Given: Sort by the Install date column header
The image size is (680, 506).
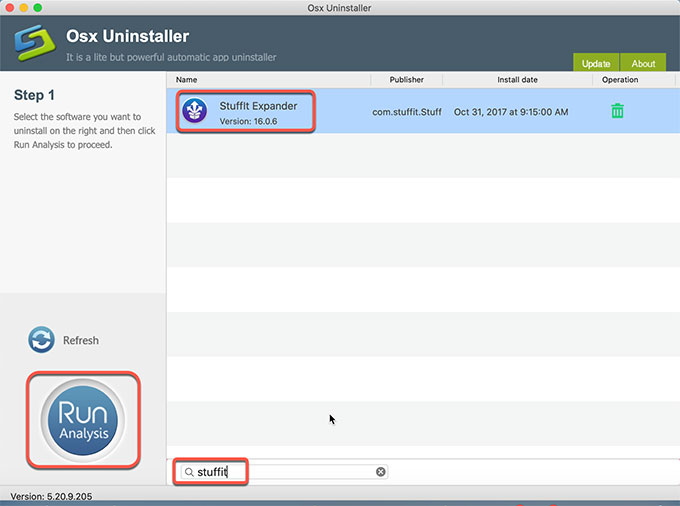Looking at the screenshot, I should pos(517,80).
